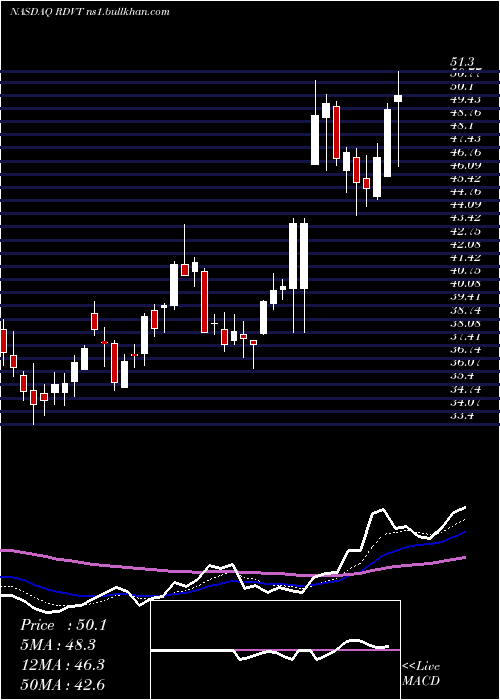The height and width of the screenshot is (700, 500).
Task: Click the 36.74 price level label
Action: pos(465,349)
